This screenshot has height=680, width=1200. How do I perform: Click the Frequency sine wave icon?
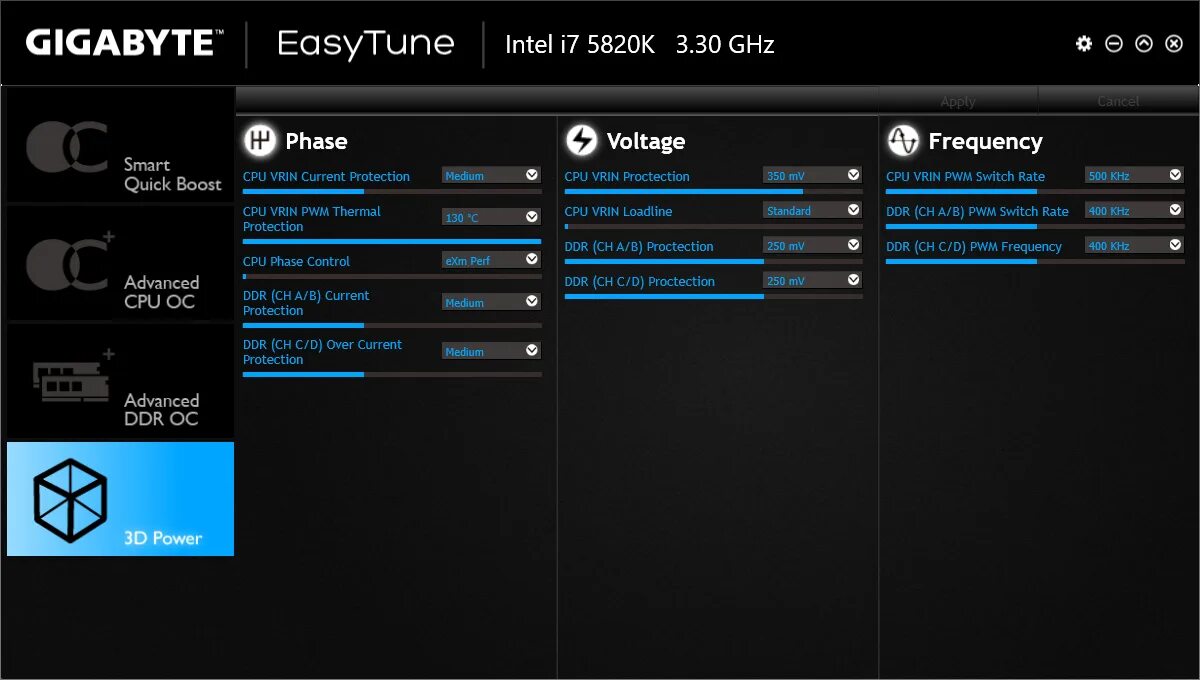(903, 140)
